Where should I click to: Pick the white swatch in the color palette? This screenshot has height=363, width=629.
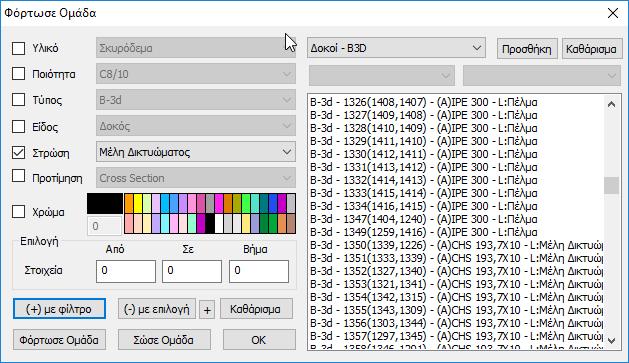[x=219, y=223]
